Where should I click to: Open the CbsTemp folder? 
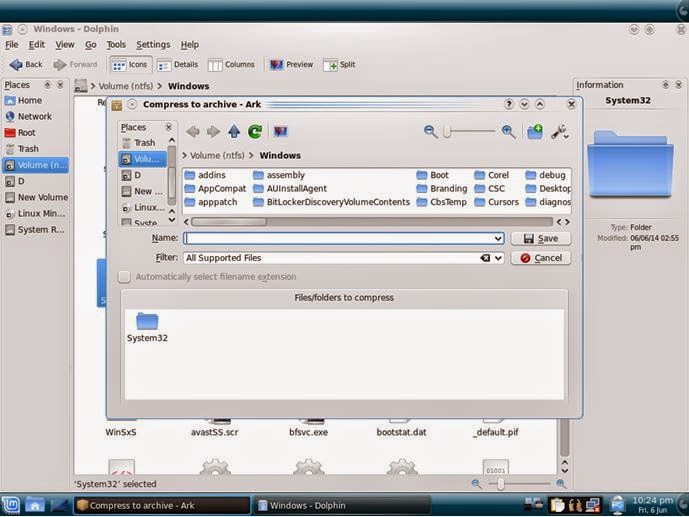[x=442, y=202]
